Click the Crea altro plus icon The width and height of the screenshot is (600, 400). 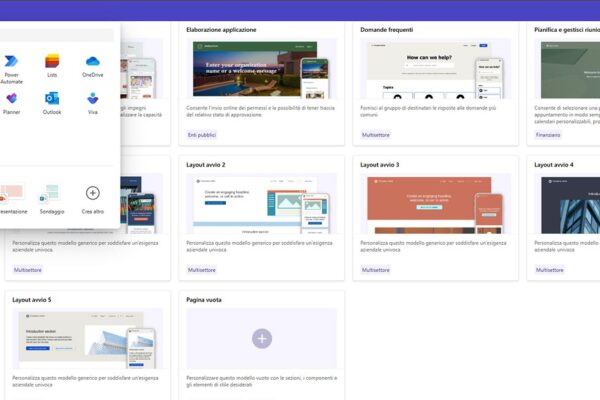93,193
